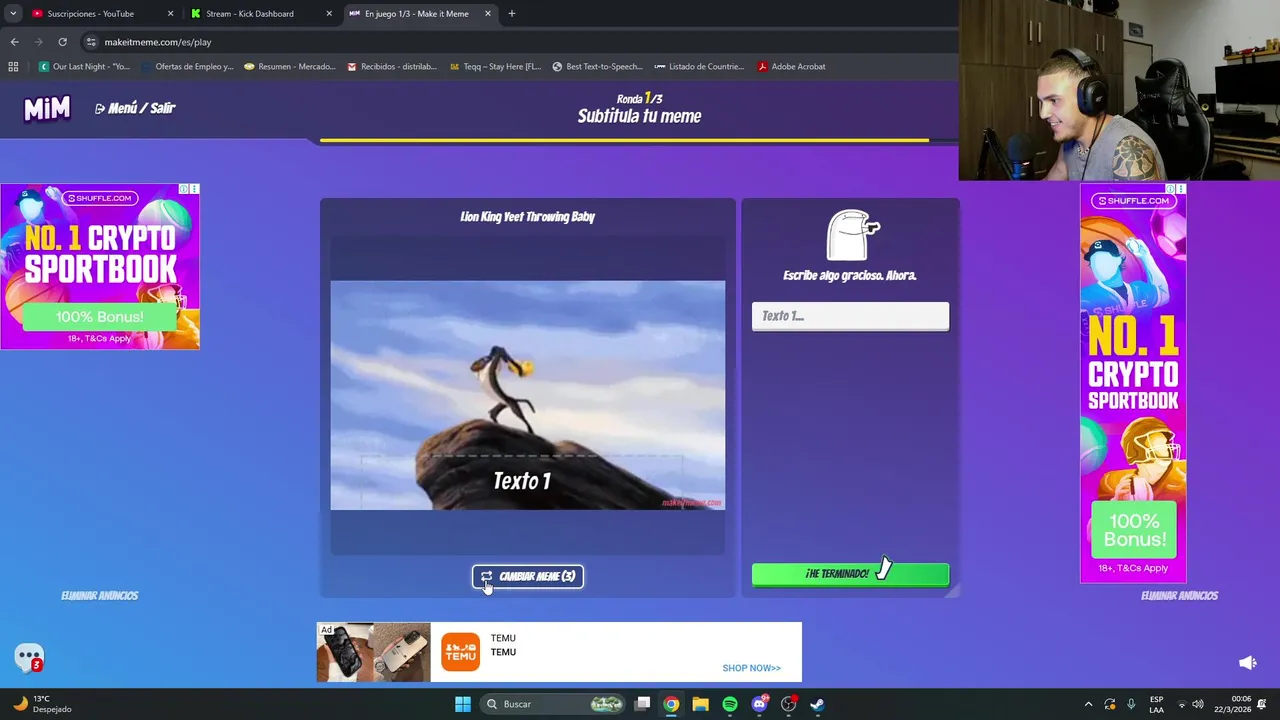The image size is (1280, 720).
Task: Click the Temu logo in ad
Action: click(461, 652)
